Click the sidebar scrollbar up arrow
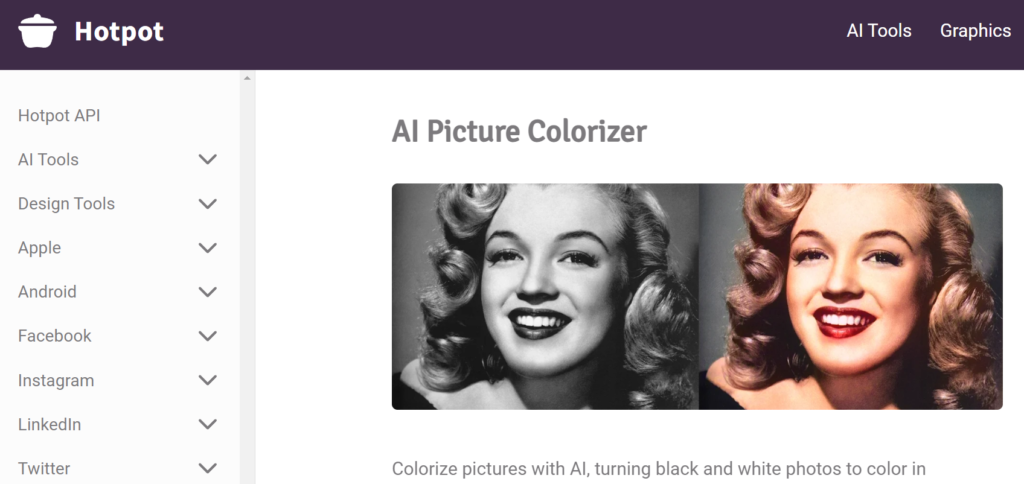The image size is (1024, 484). point(247,78)
